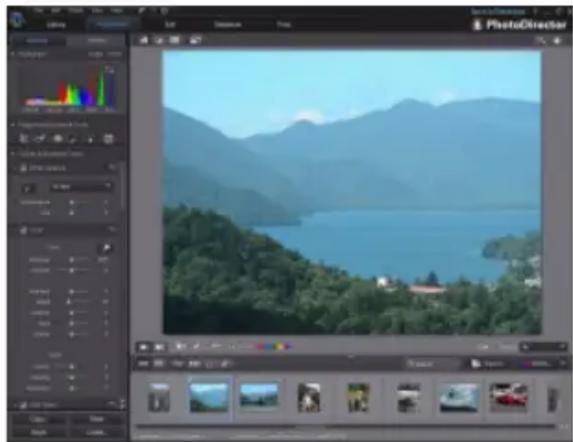Switch to viewer and browser mode icon
This screenshot has width=573, height=442.
click(x=144, y=40)
